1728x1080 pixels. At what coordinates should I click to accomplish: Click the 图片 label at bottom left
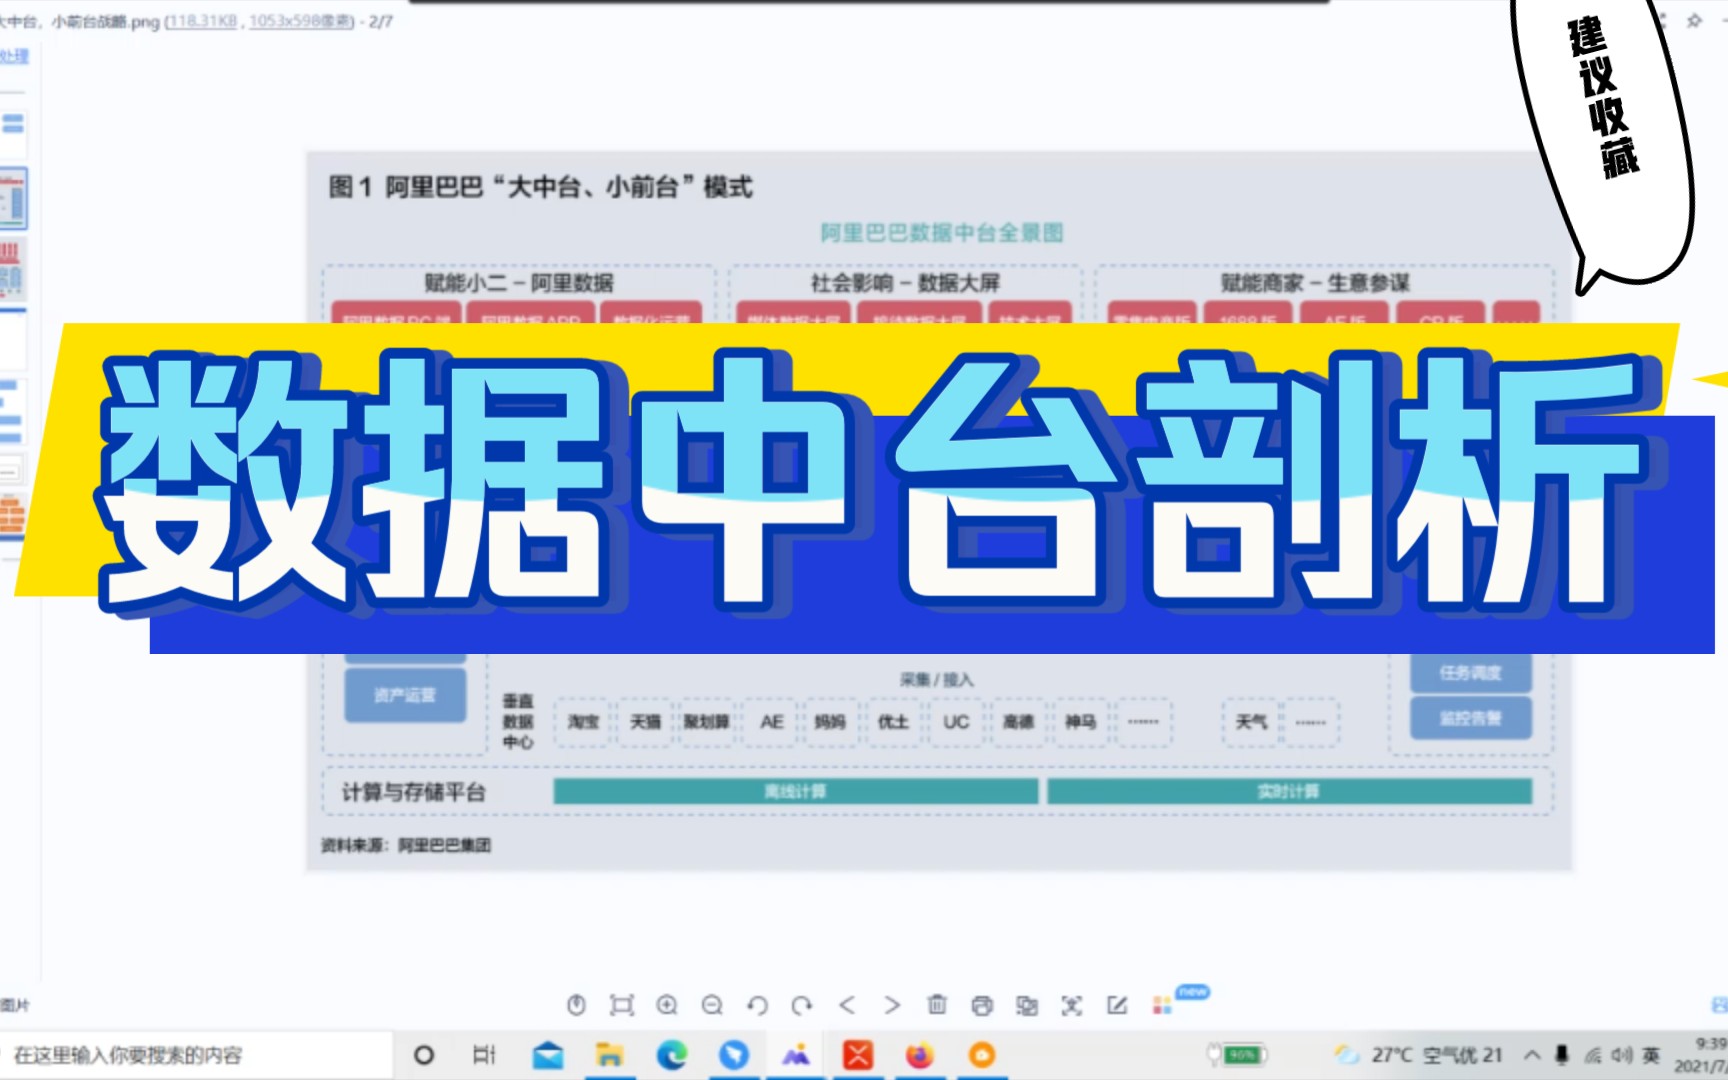[15, 1005]
